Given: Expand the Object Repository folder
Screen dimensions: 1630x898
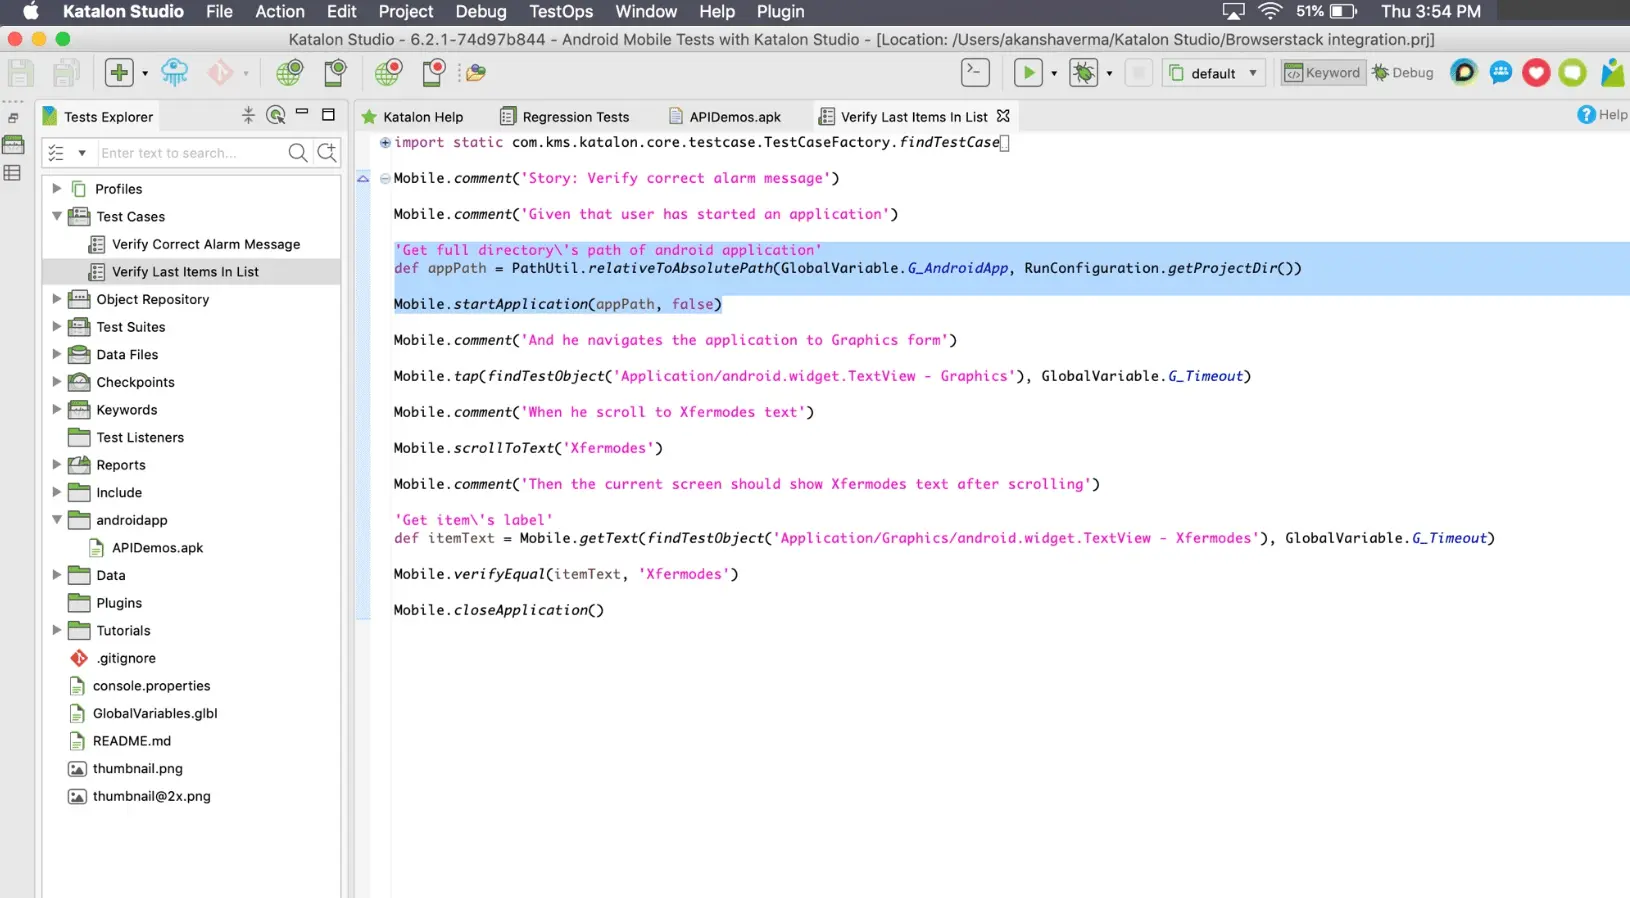Looking at the screenshot, I should 57,299.
